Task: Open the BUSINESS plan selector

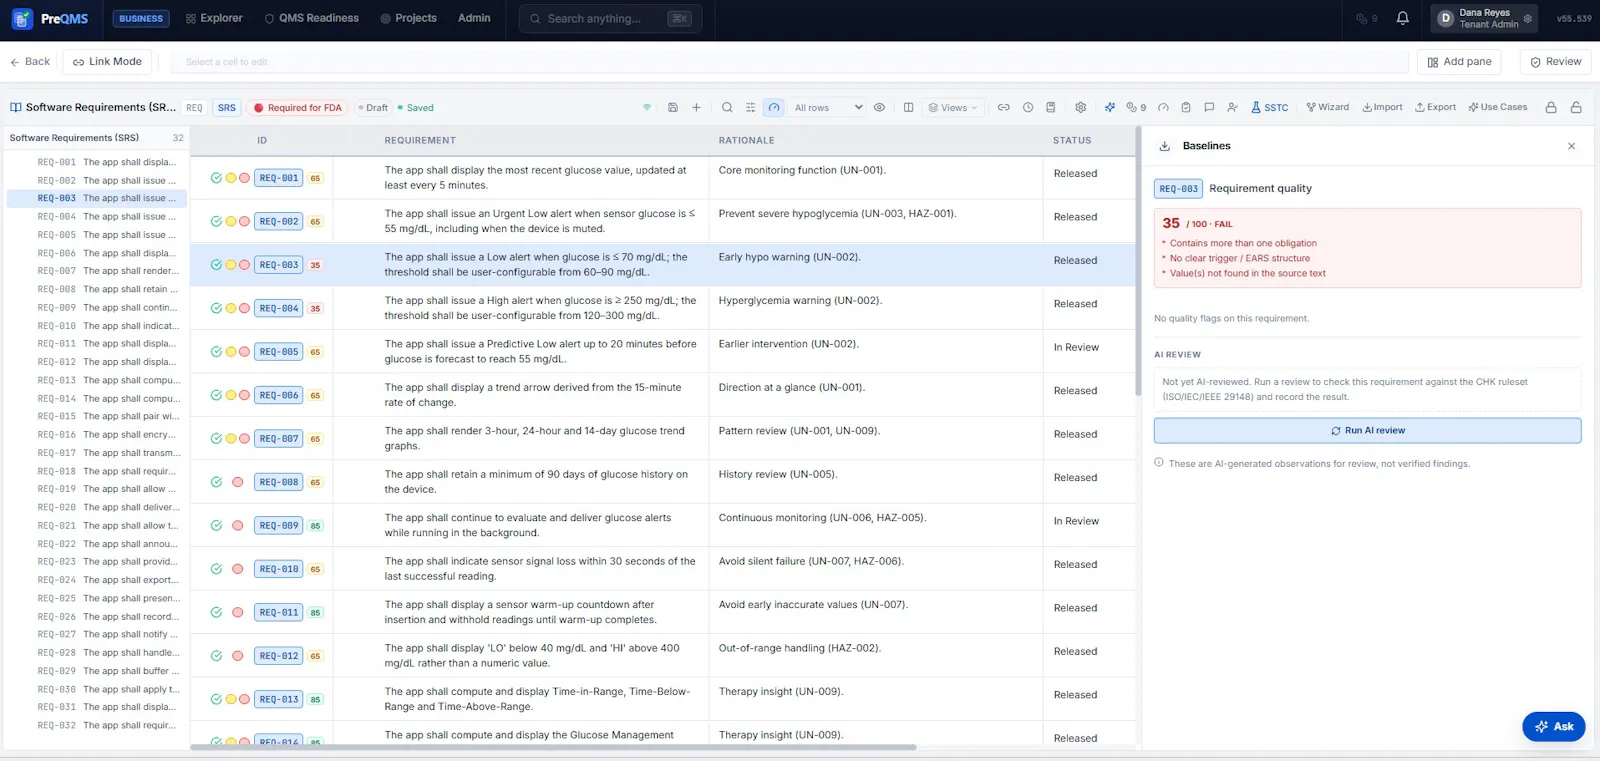Action: coord(141,18)
